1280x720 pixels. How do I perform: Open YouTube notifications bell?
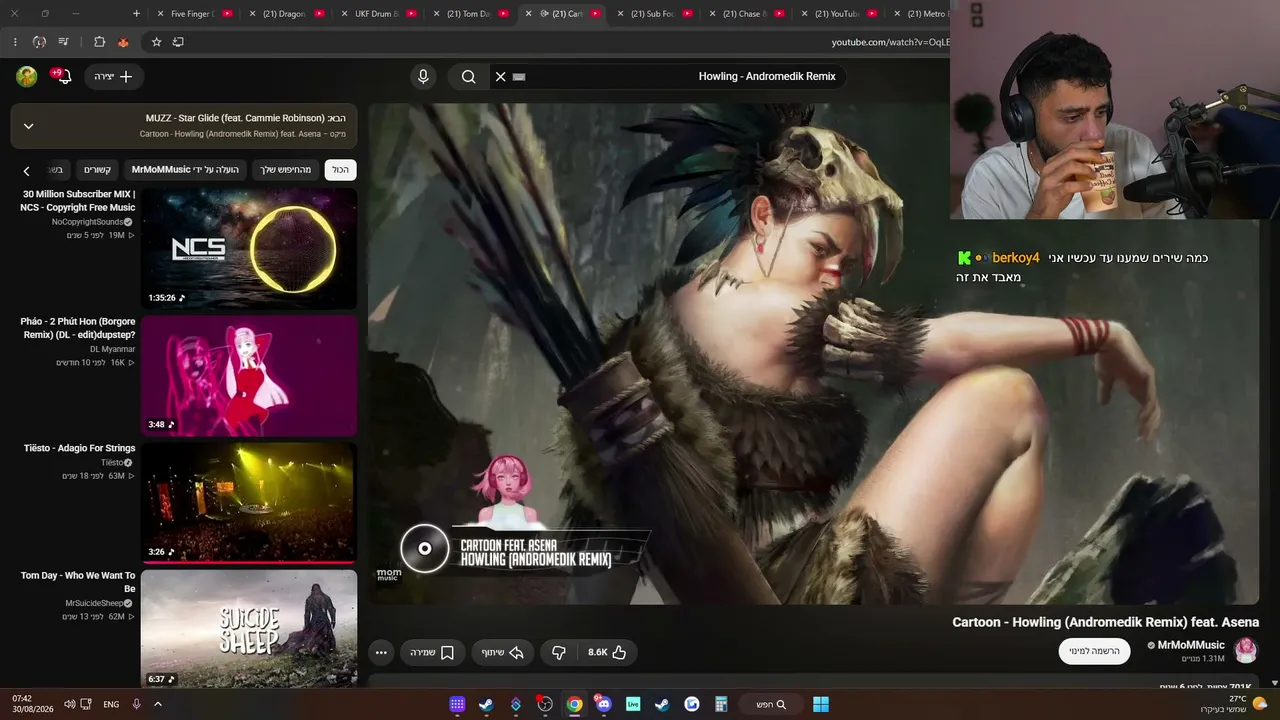pos(62,76)
